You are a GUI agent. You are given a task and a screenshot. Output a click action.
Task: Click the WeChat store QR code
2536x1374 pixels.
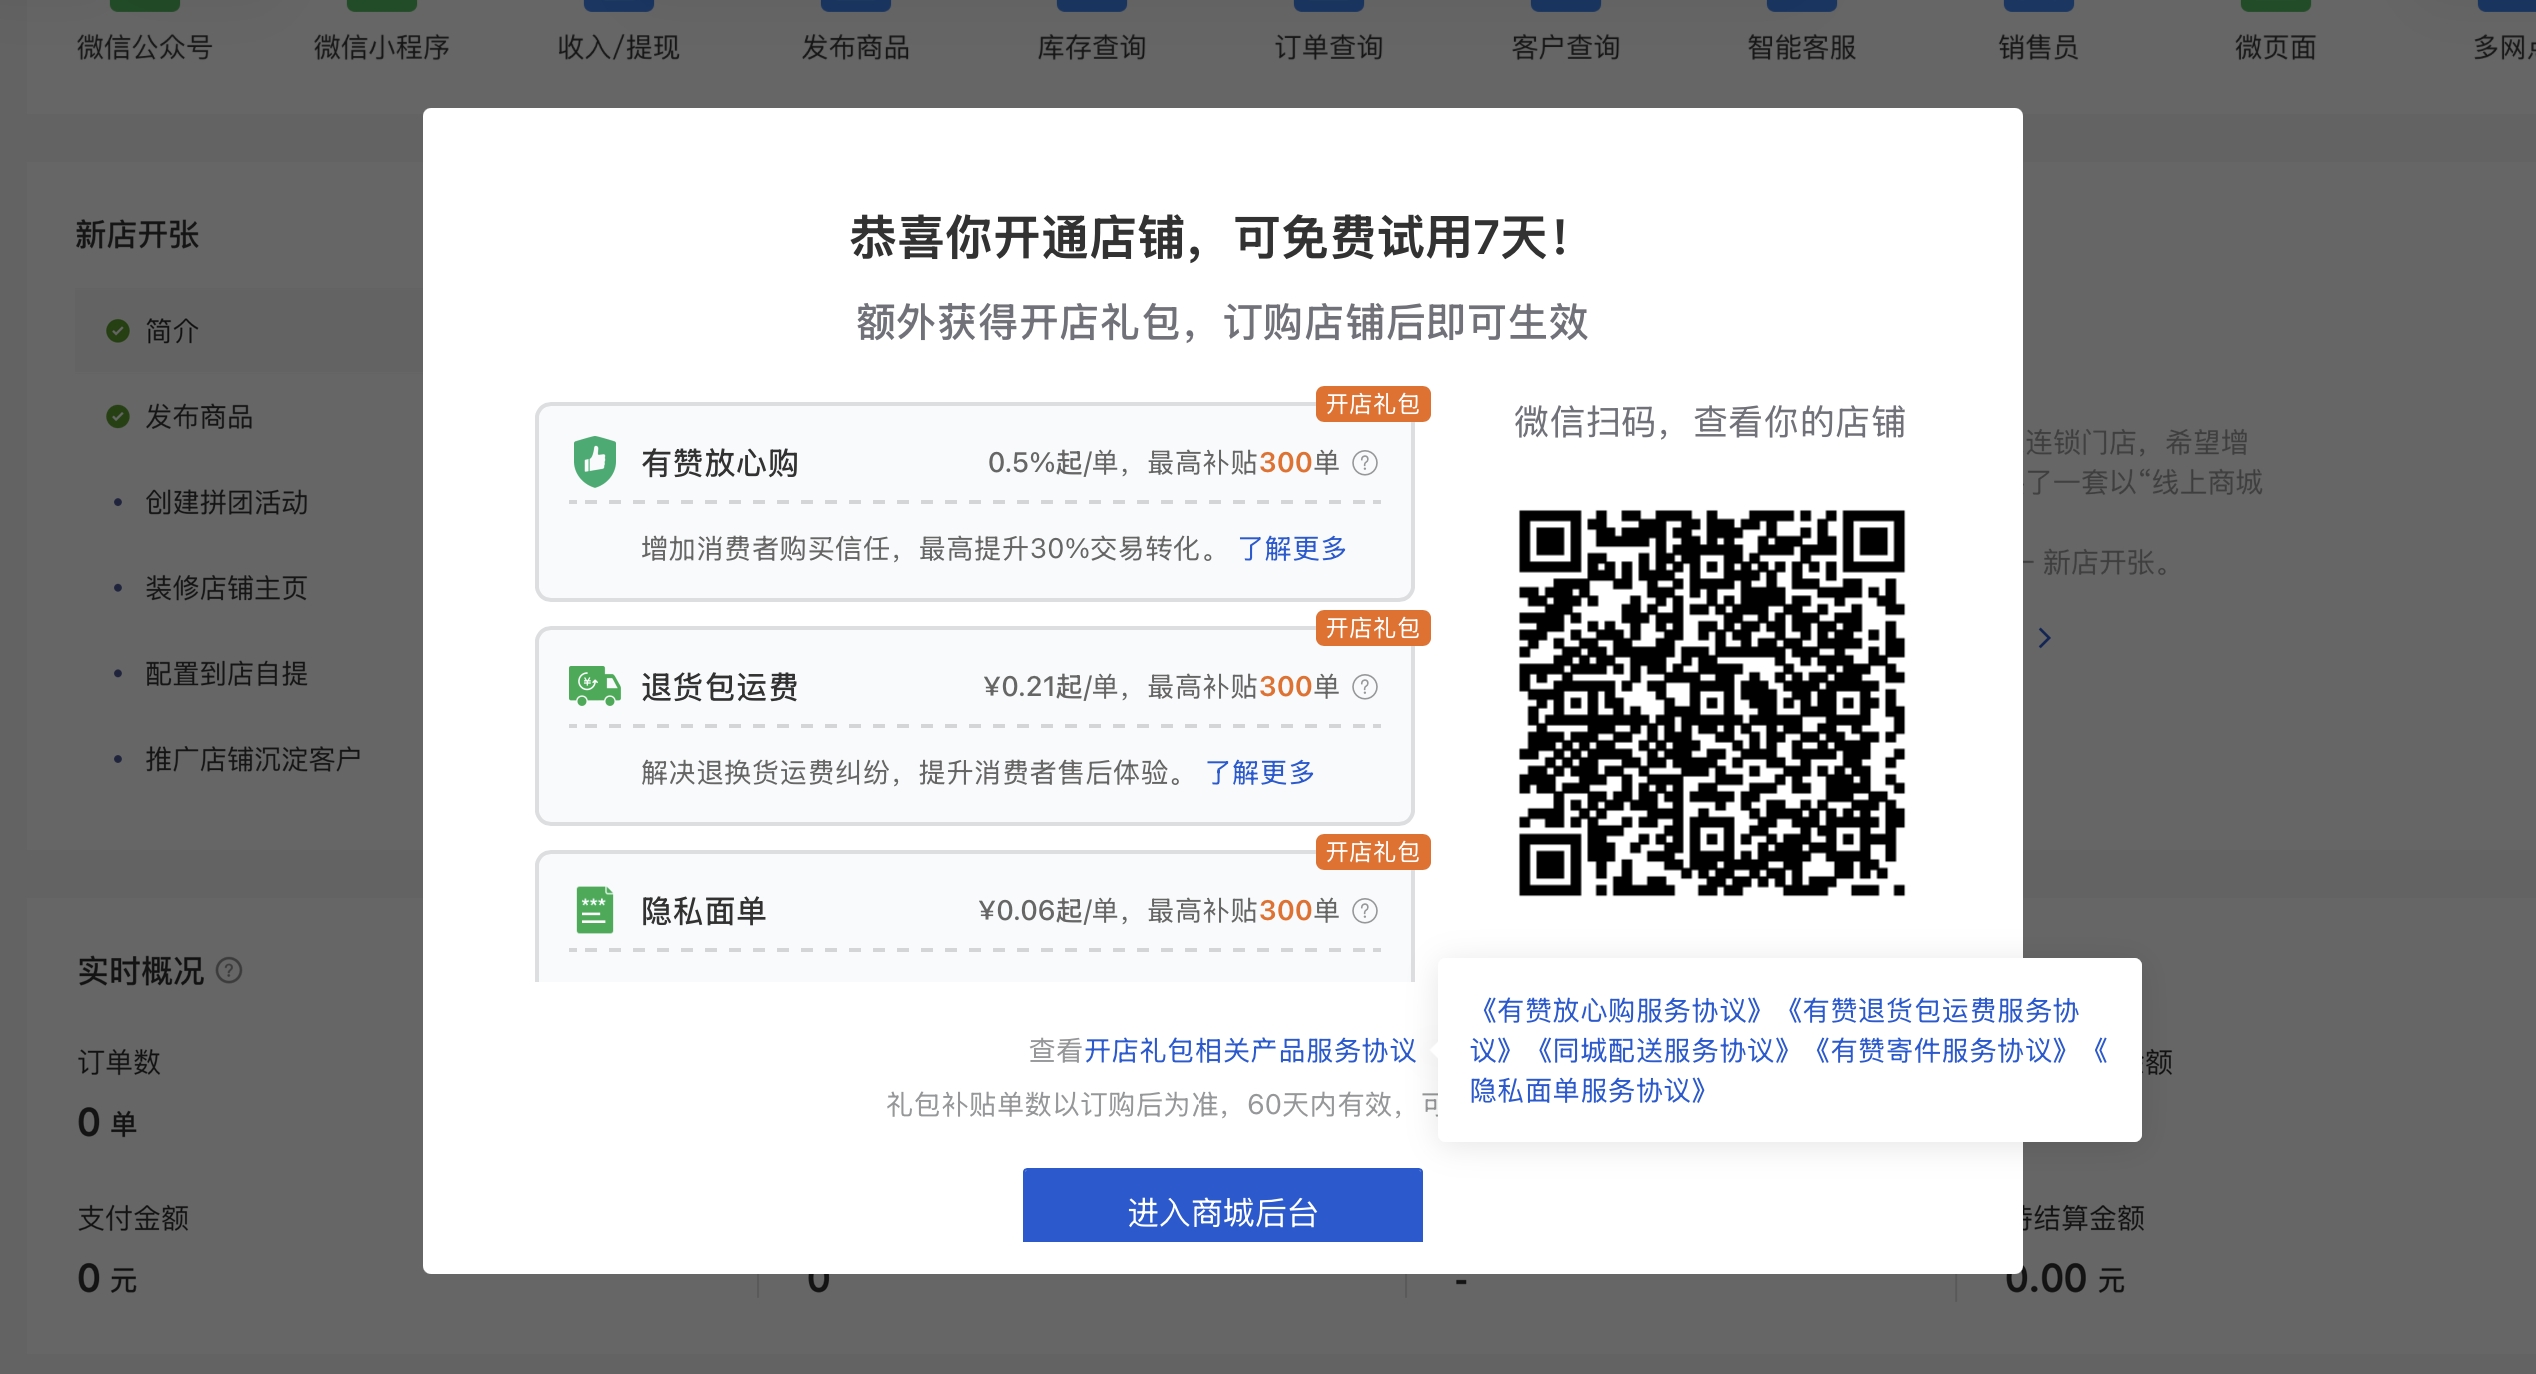tap(1711, 702)
